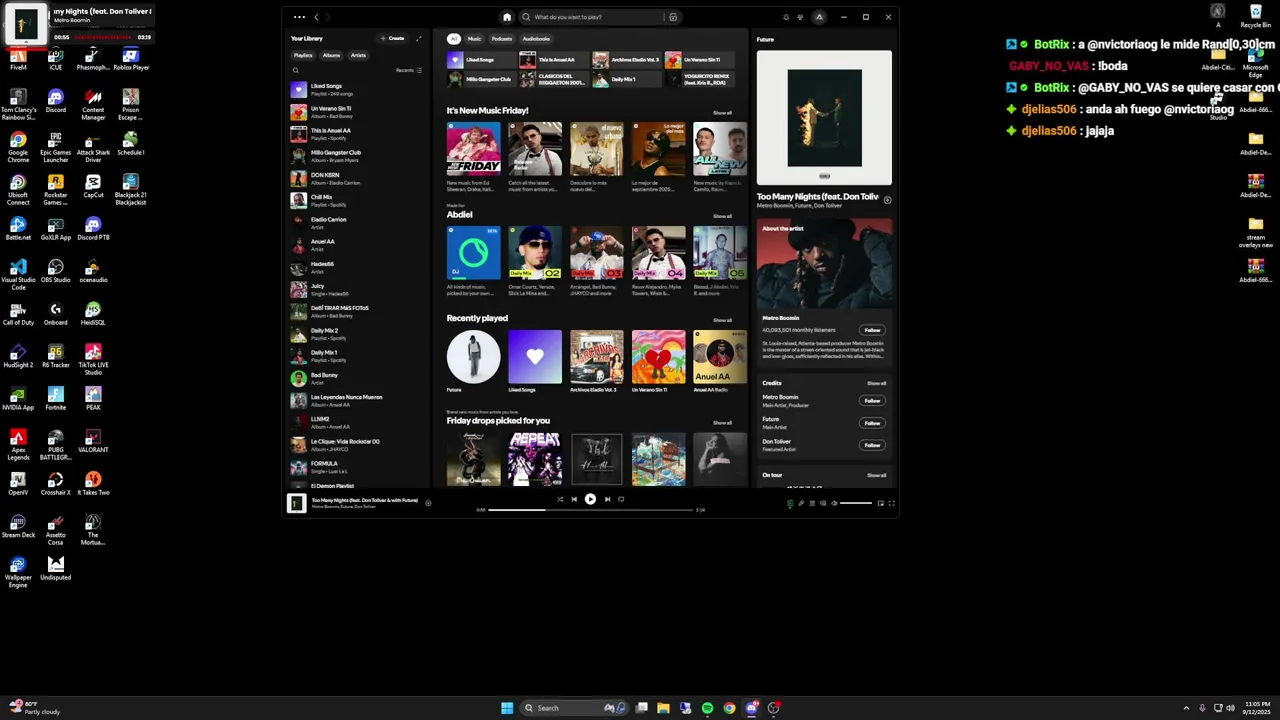
Task: Open the Browse icon inside search bar
Action: pyautogui.click(x=673, y=17)
